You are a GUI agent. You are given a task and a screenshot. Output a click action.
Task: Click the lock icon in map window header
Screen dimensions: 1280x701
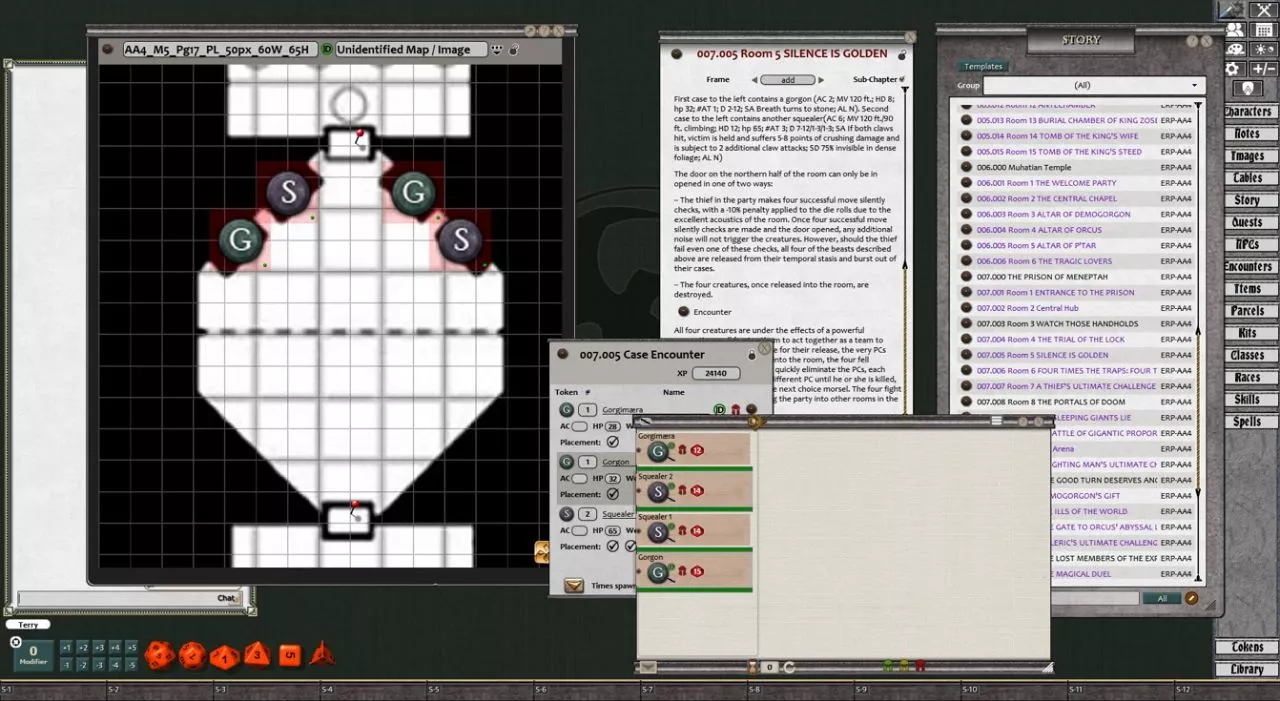coord(514,48)
